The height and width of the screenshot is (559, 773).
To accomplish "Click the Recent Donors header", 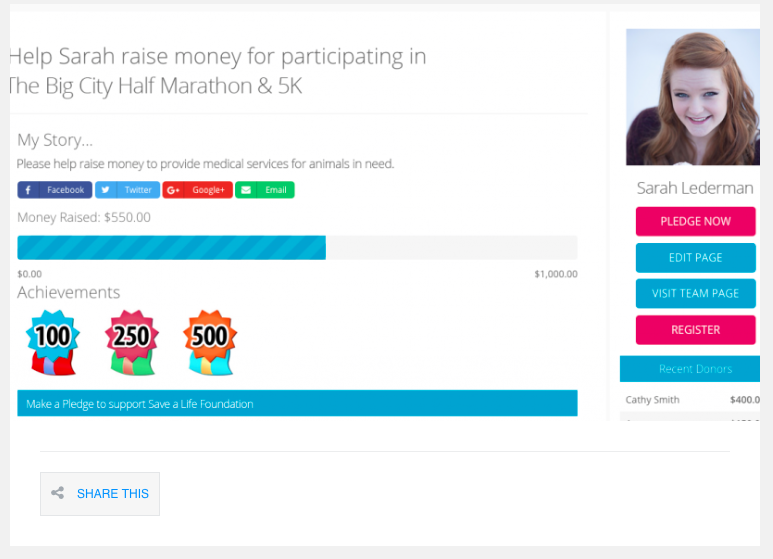I will 693,369.
